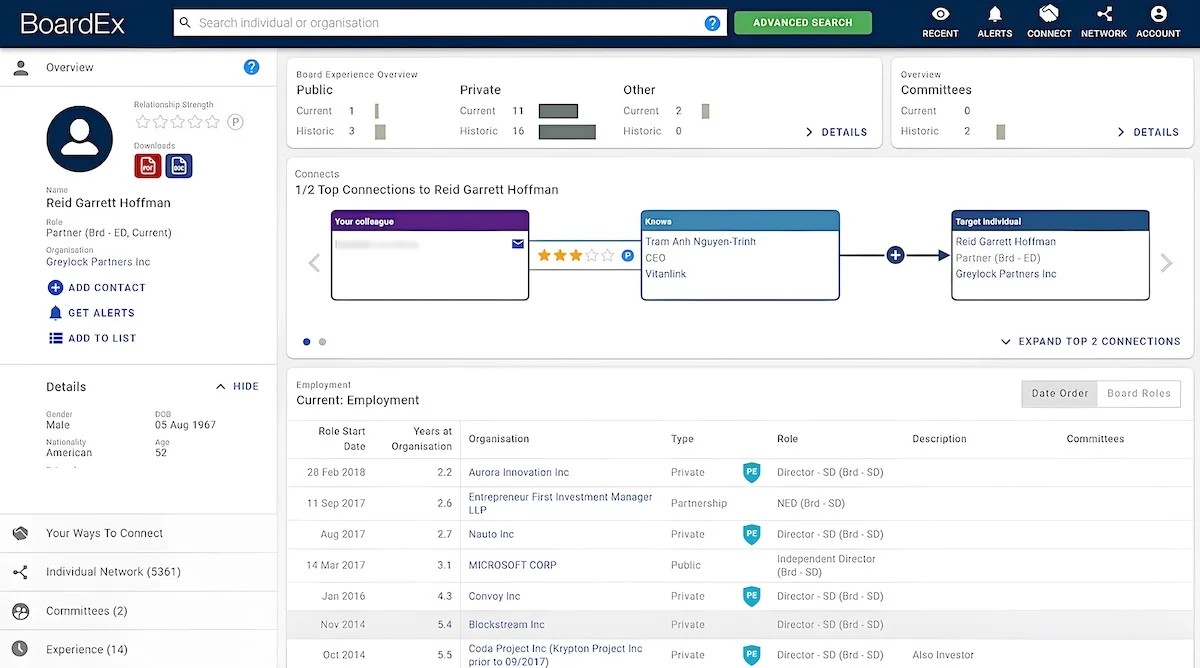Open Board Experience Details
Screen dimensions: 1200x668
click(836, 132)
